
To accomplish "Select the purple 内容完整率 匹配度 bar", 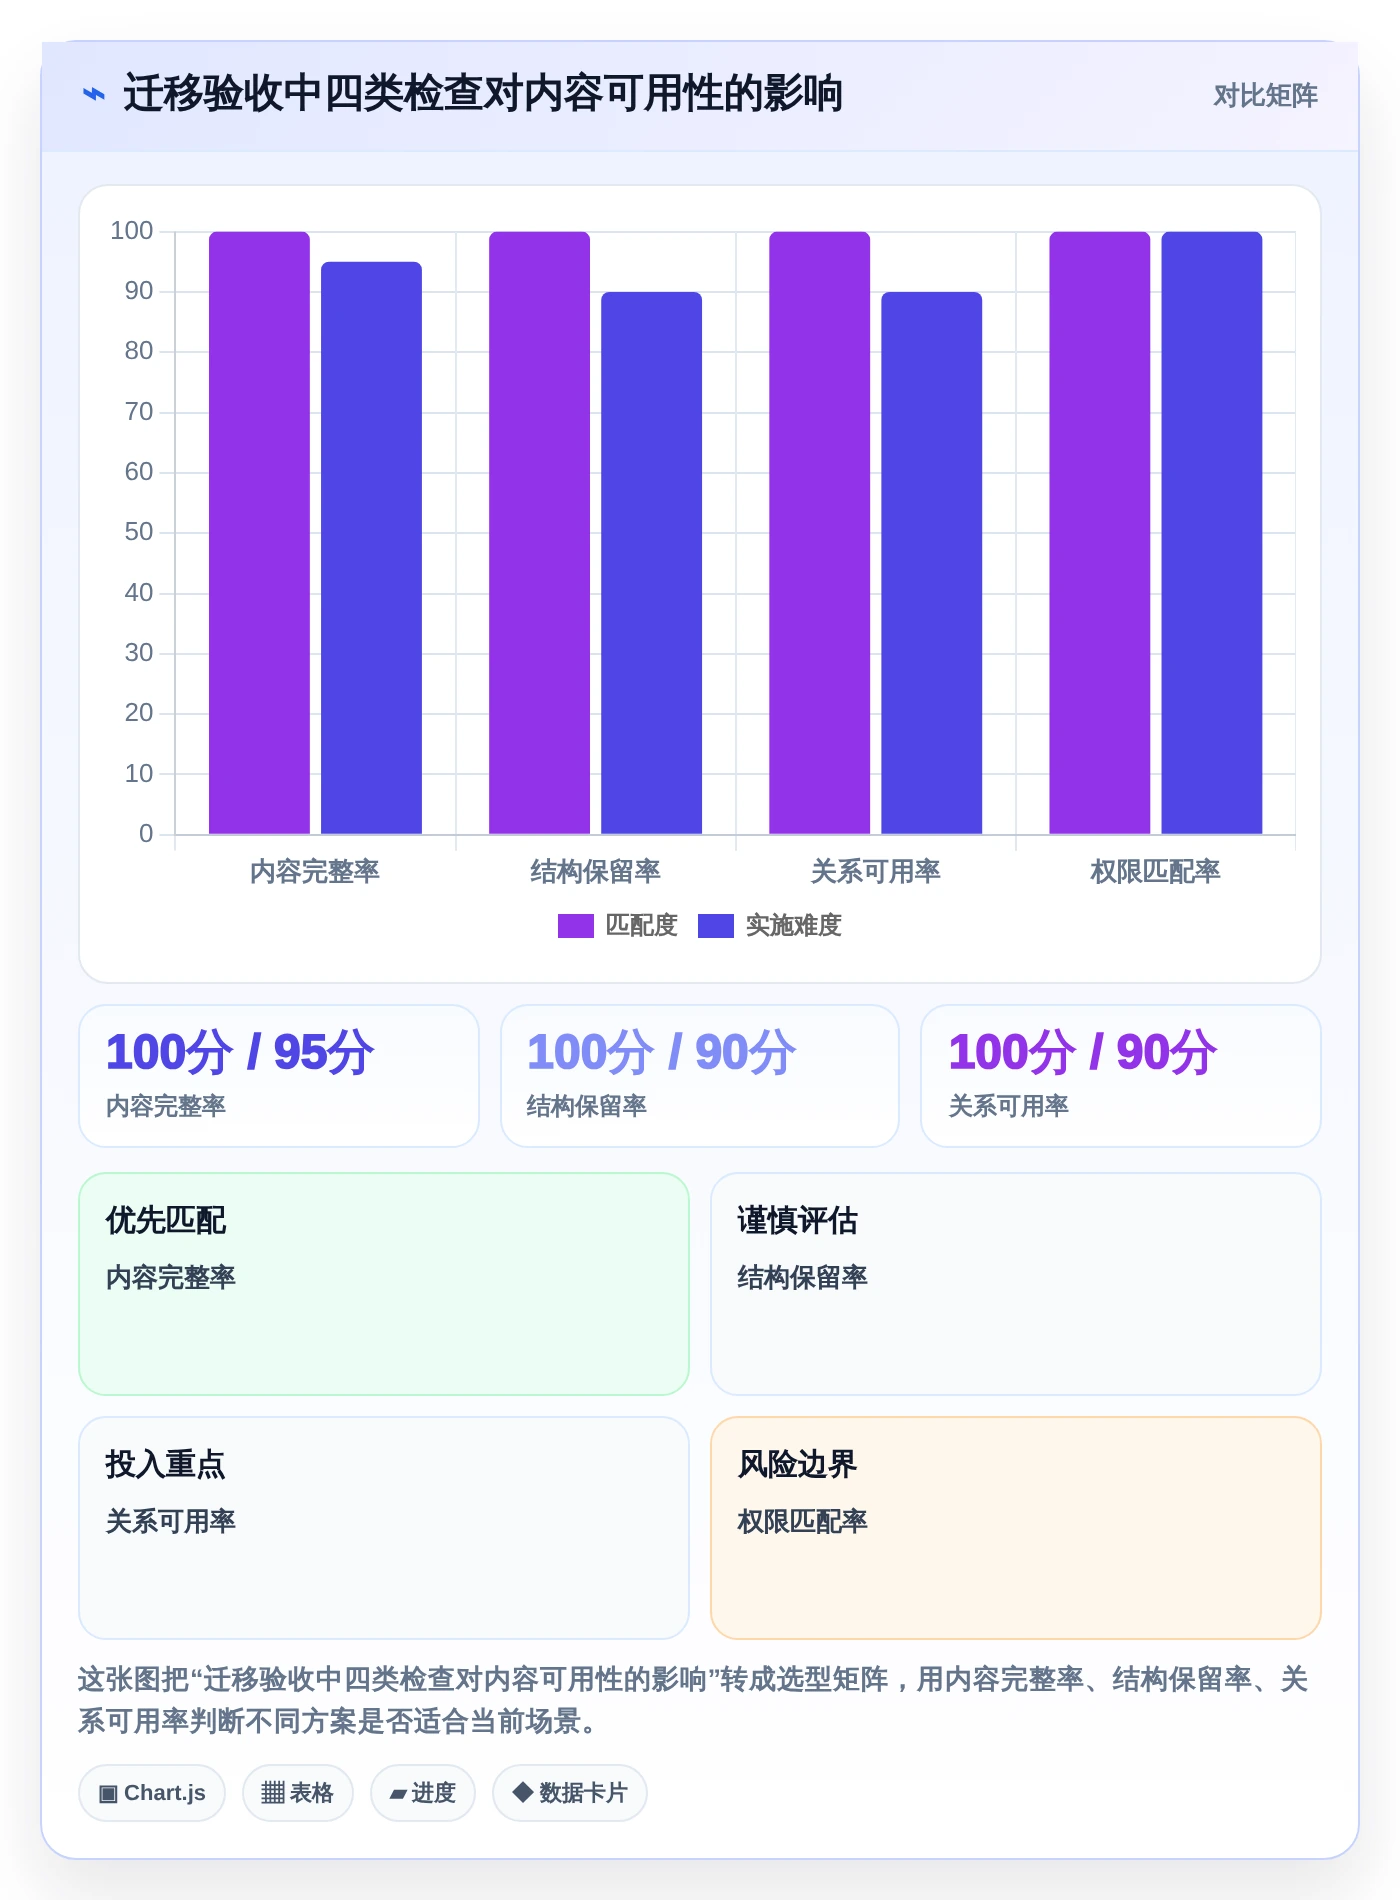I will 259,532.
